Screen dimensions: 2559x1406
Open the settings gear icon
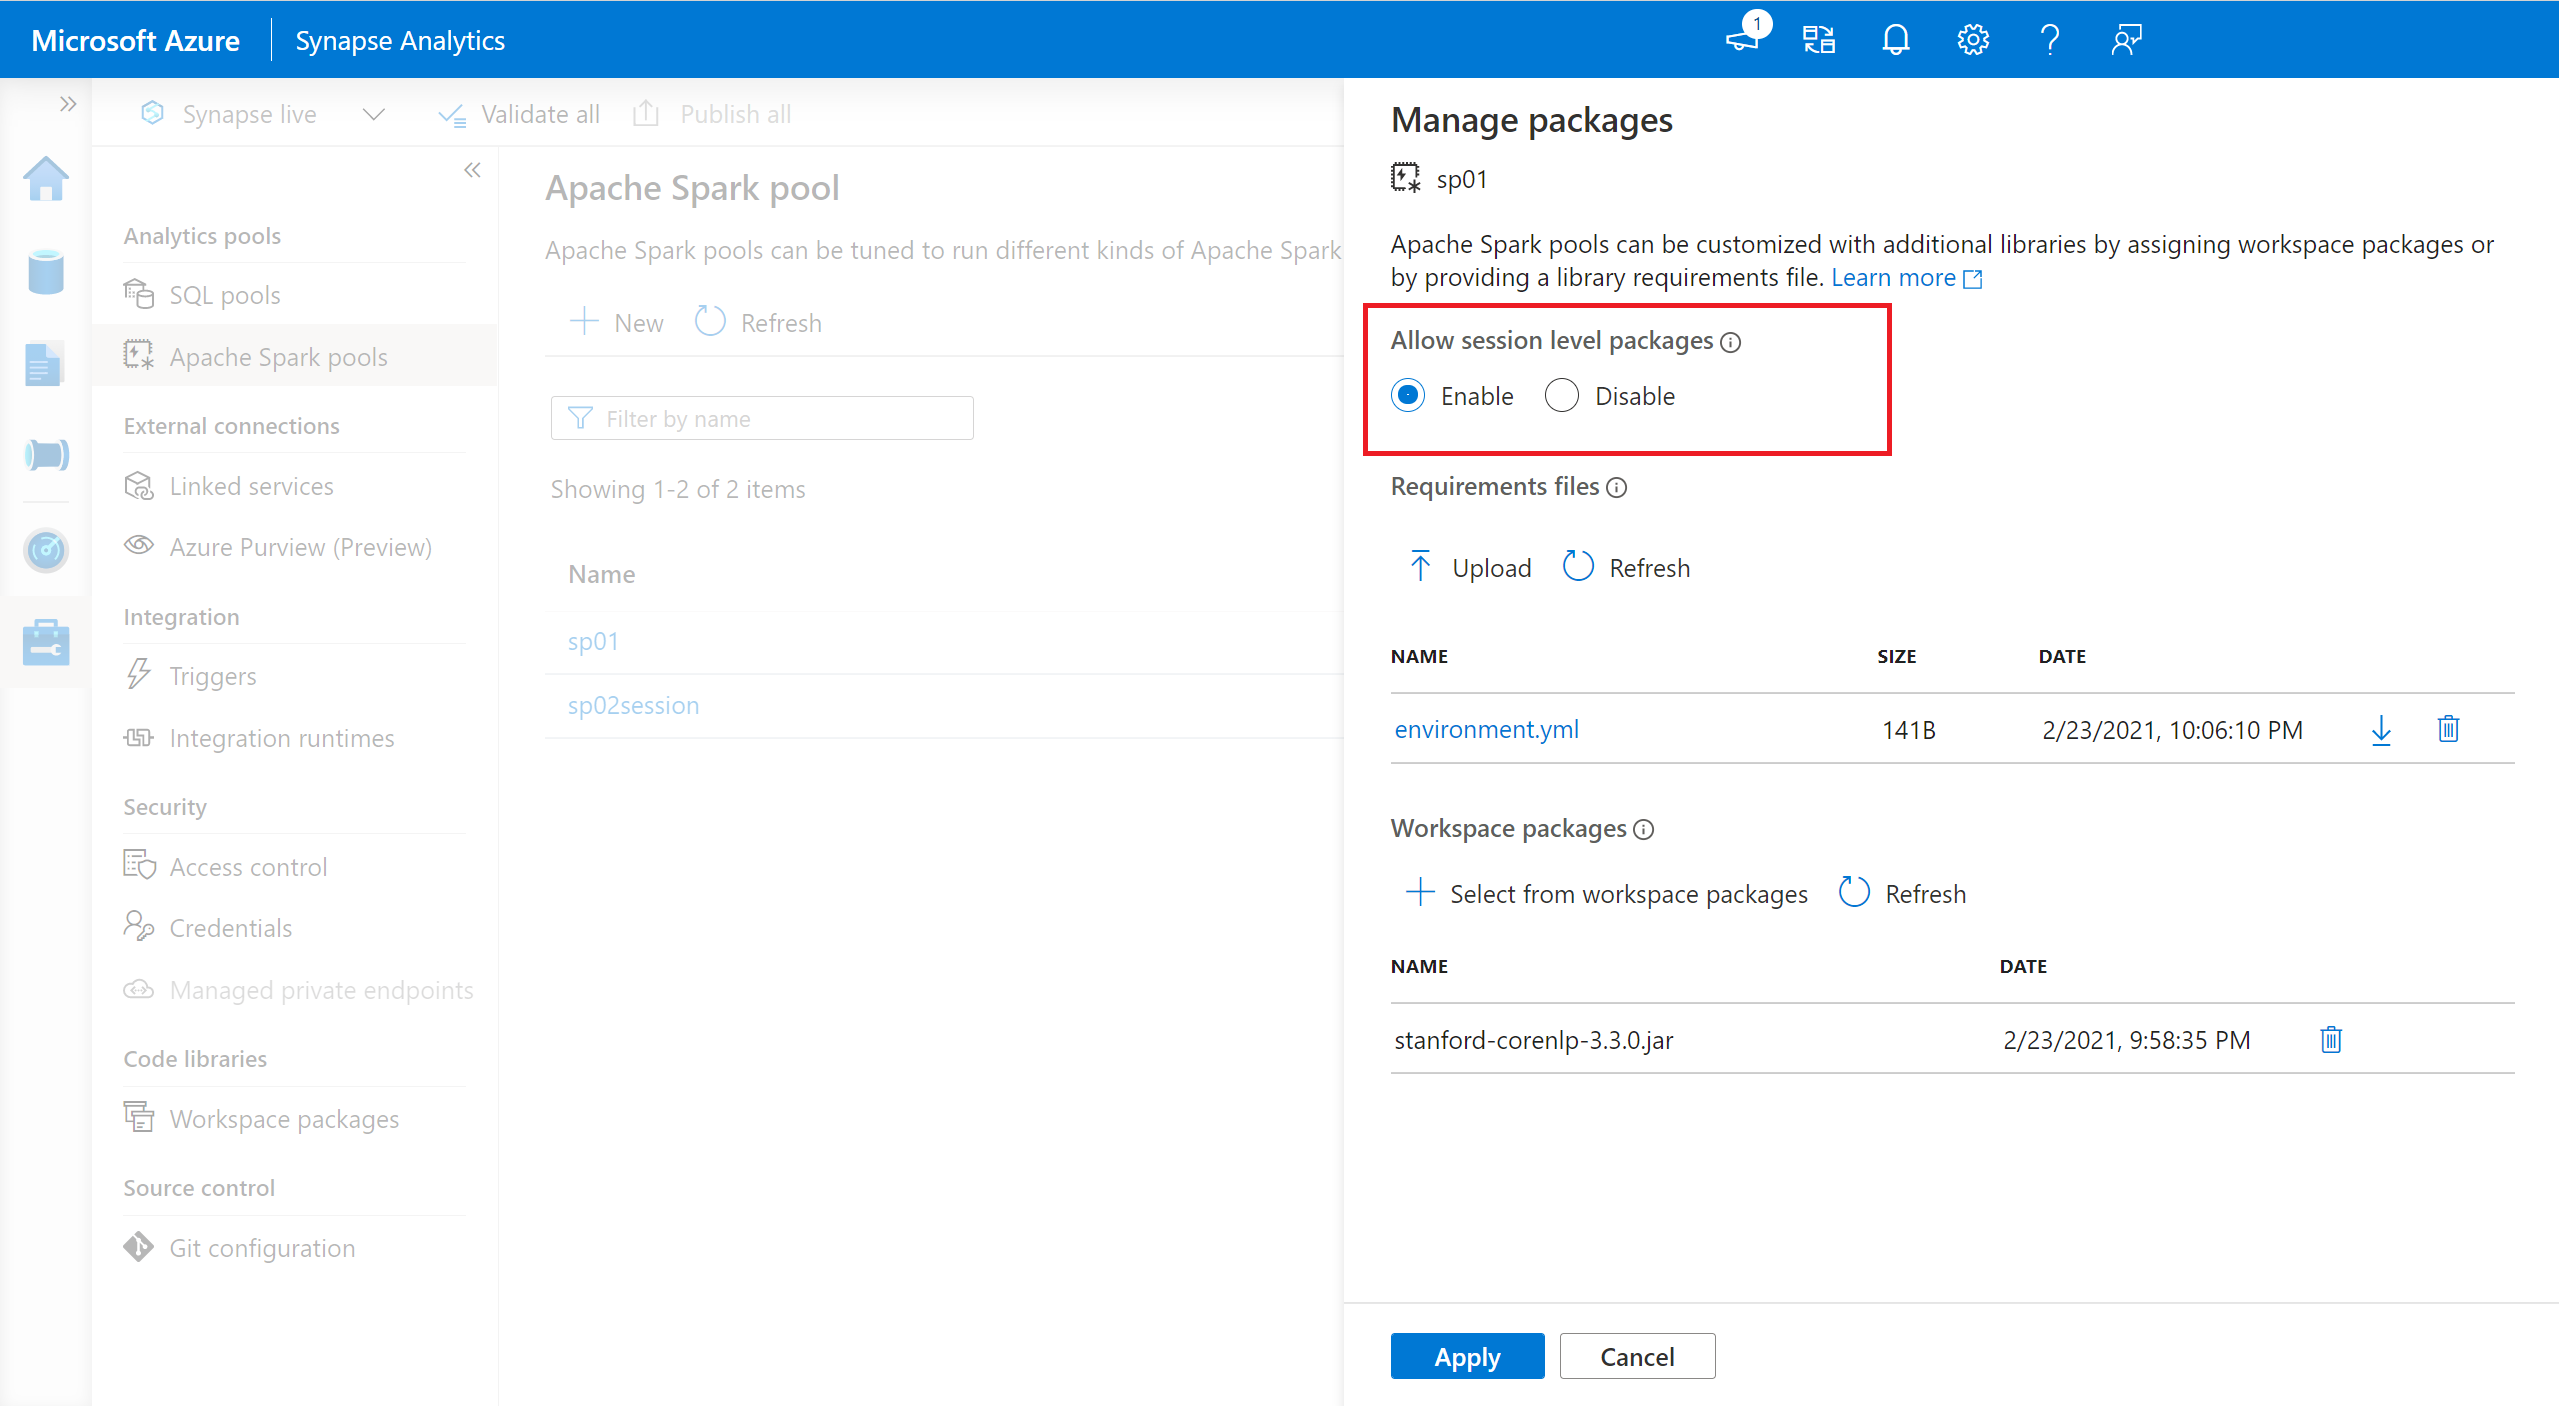[x=1973, y=40]
